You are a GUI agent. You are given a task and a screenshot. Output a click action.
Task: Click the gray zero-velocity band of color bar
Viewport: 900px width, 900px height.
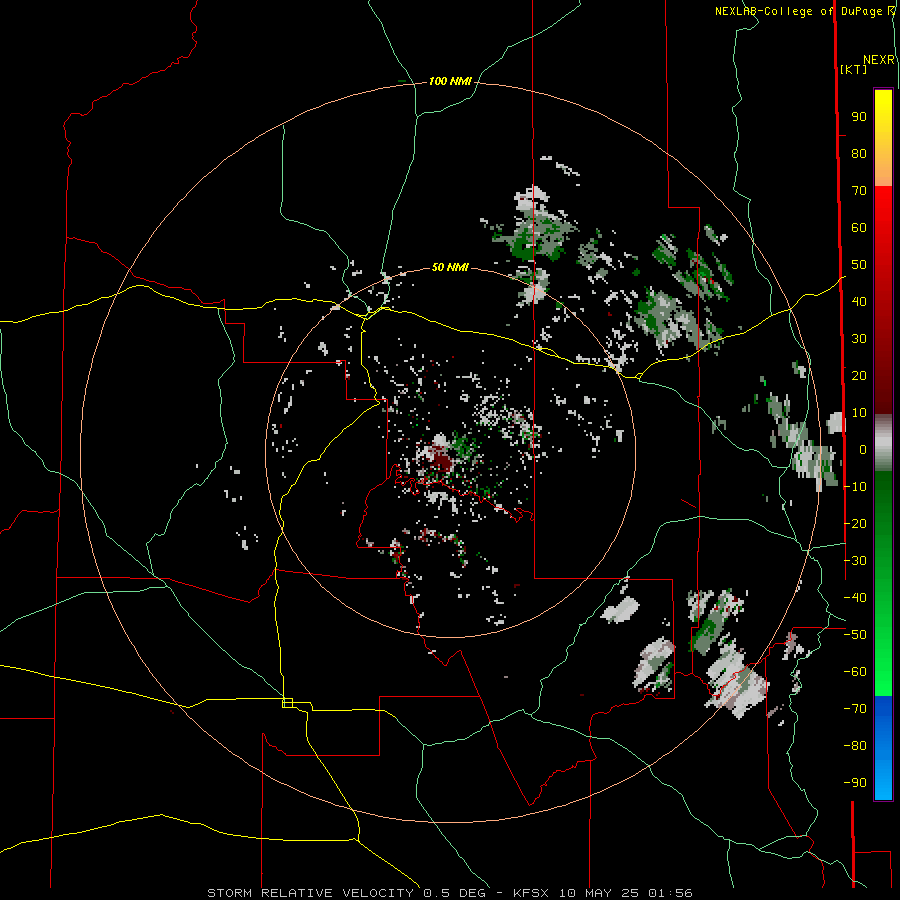[883, 443]
